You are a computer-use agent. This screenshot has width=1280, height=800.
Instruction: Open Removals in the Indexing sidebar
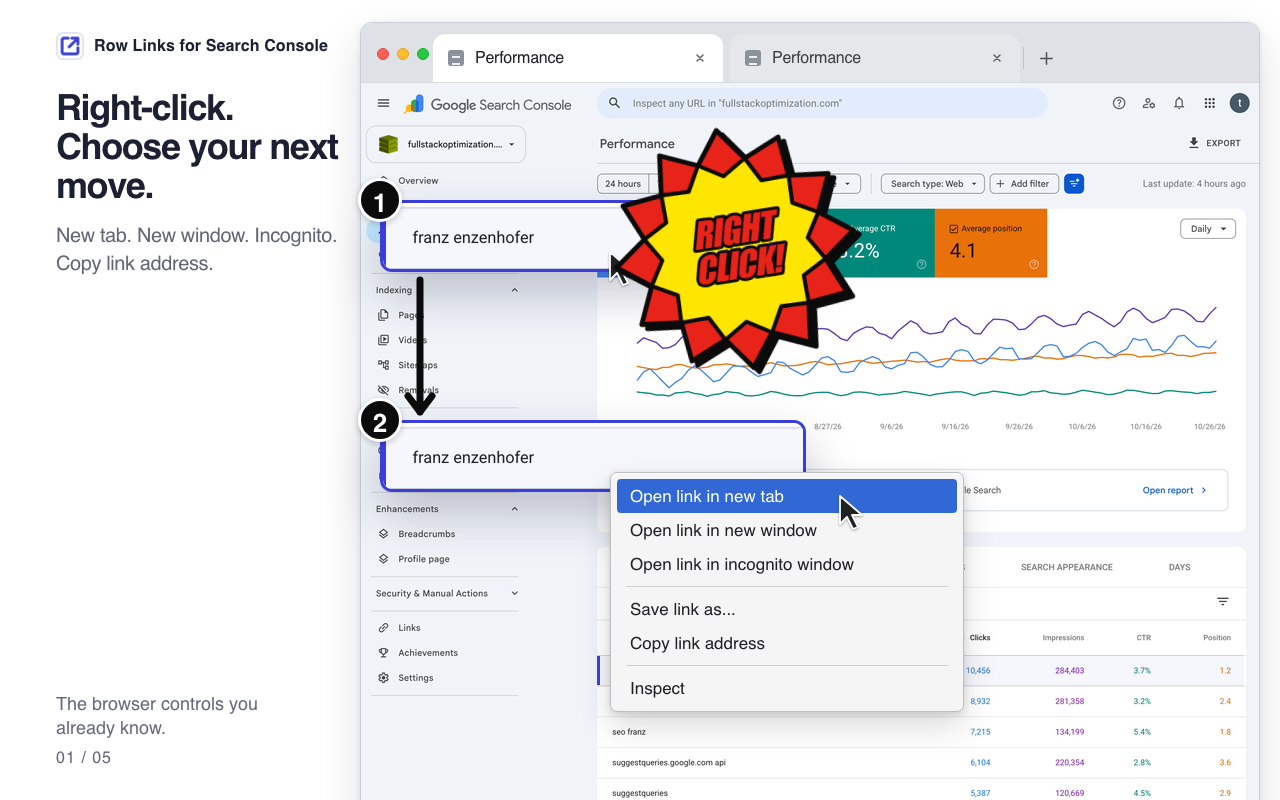point(418,390)
